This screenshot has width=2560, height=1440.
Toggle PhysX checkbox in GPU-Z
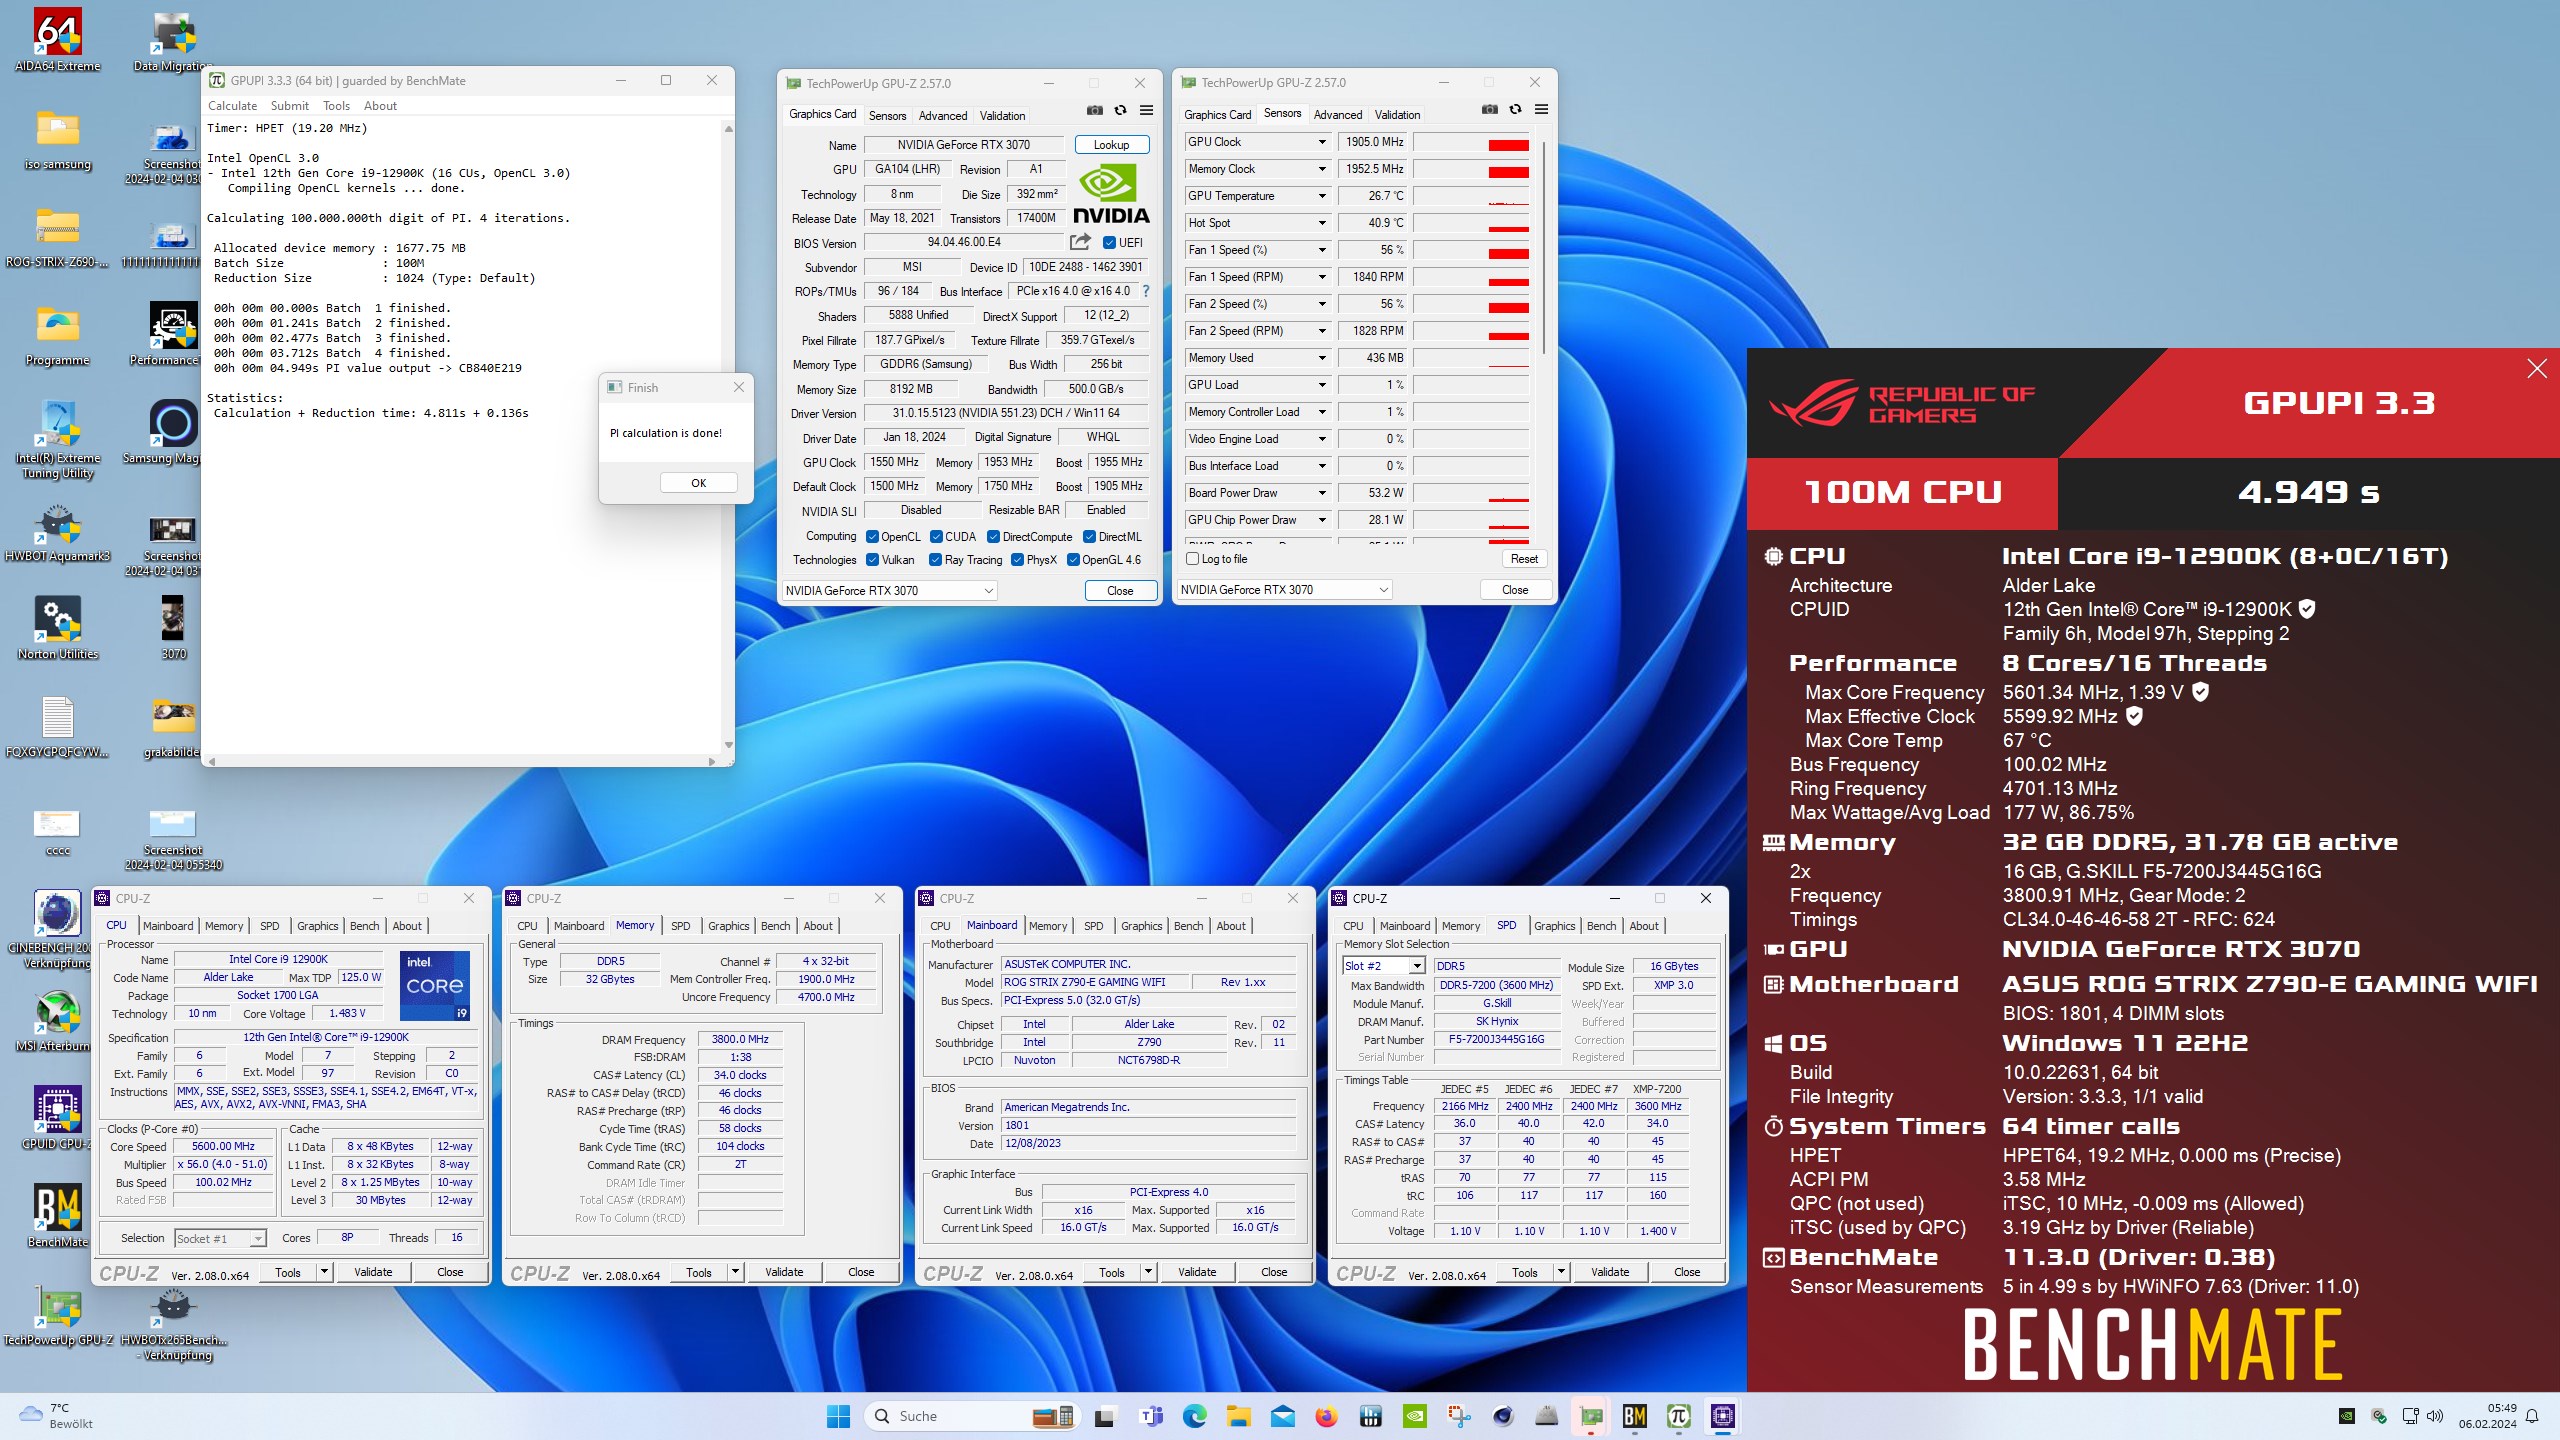[1017, 560]
